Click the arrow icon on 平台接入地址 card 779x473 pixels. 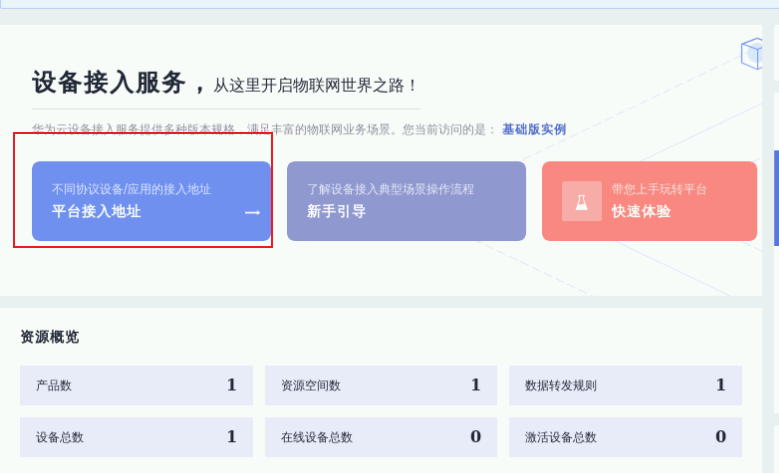click(252, 212)
